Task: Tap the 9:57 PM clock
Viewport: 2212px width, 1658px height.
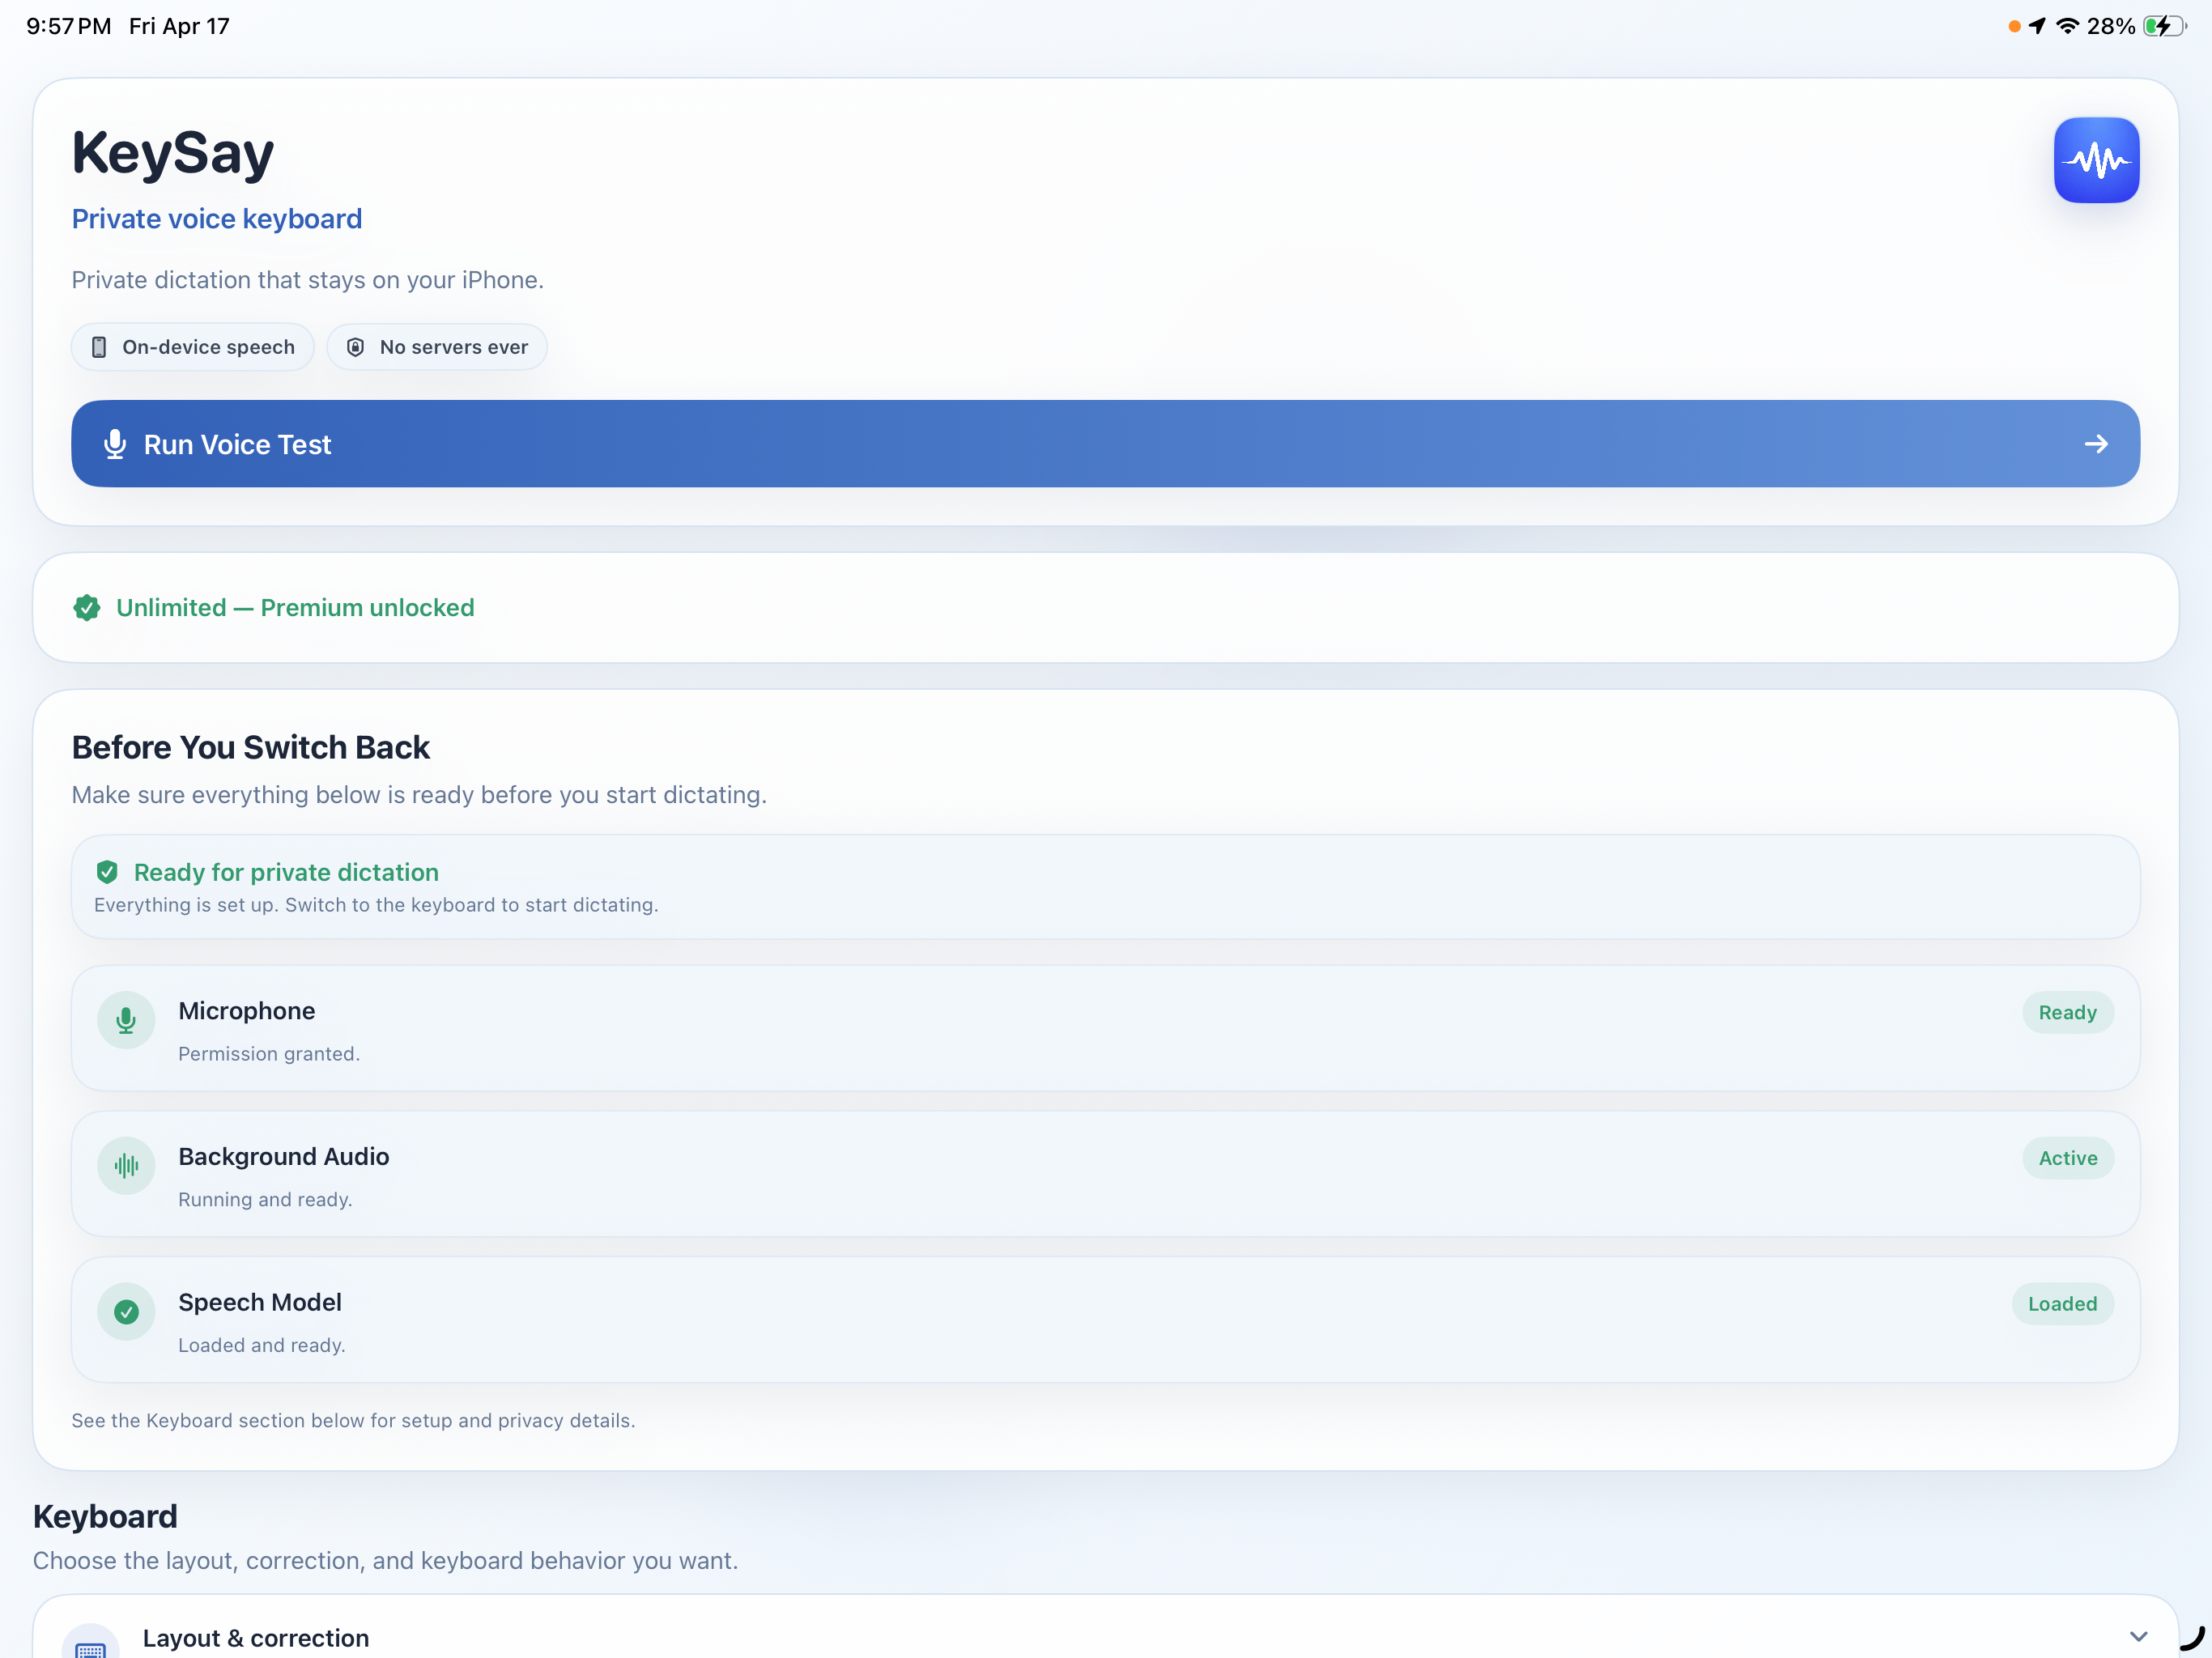Action: 68,26
